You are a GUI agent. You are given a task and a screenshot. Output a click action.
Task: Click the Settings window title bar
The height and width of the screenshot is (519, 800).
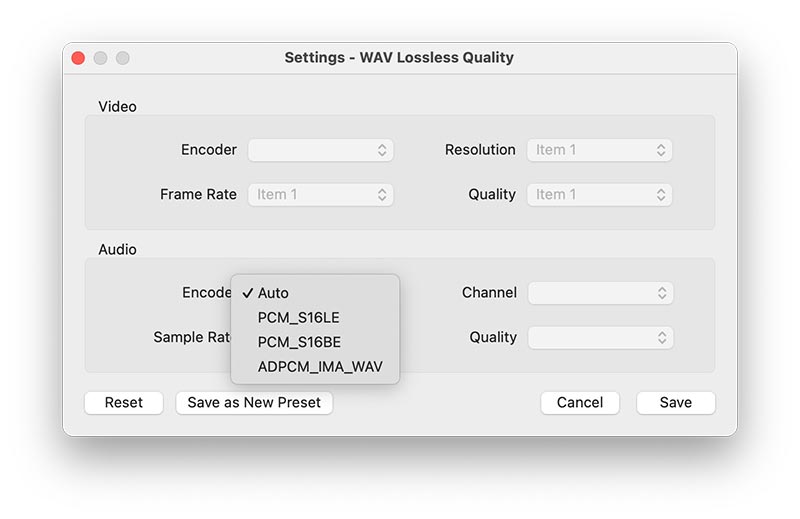400,58
